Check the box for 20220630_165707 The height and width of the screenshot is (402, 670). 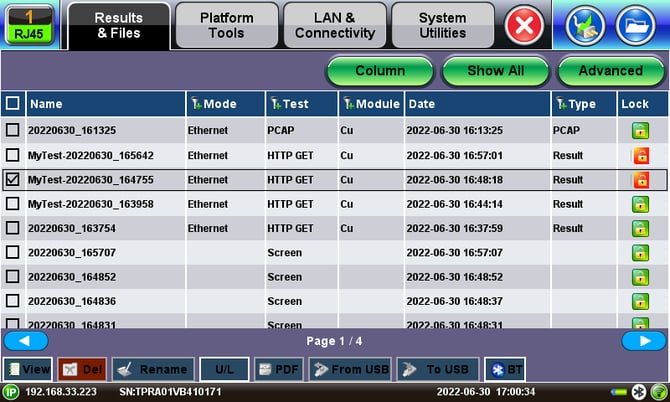click(x=12, y=252)
